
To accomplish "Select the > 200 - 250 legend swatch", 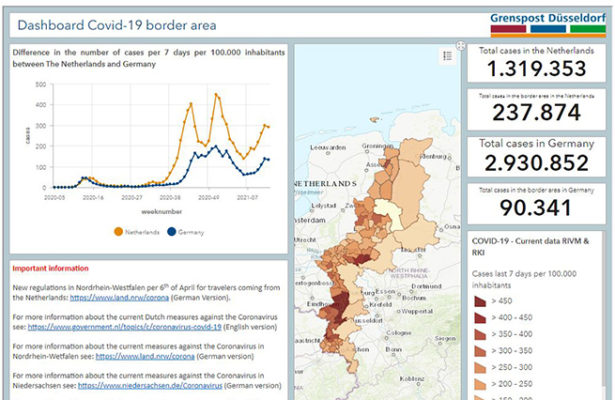I will coord(480,384).
